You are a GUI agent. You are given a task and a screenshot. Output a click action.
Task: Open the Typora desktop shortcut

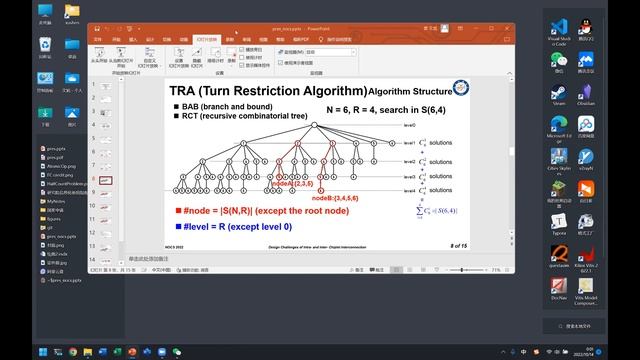pyautogui.click(x=559, y=224)
